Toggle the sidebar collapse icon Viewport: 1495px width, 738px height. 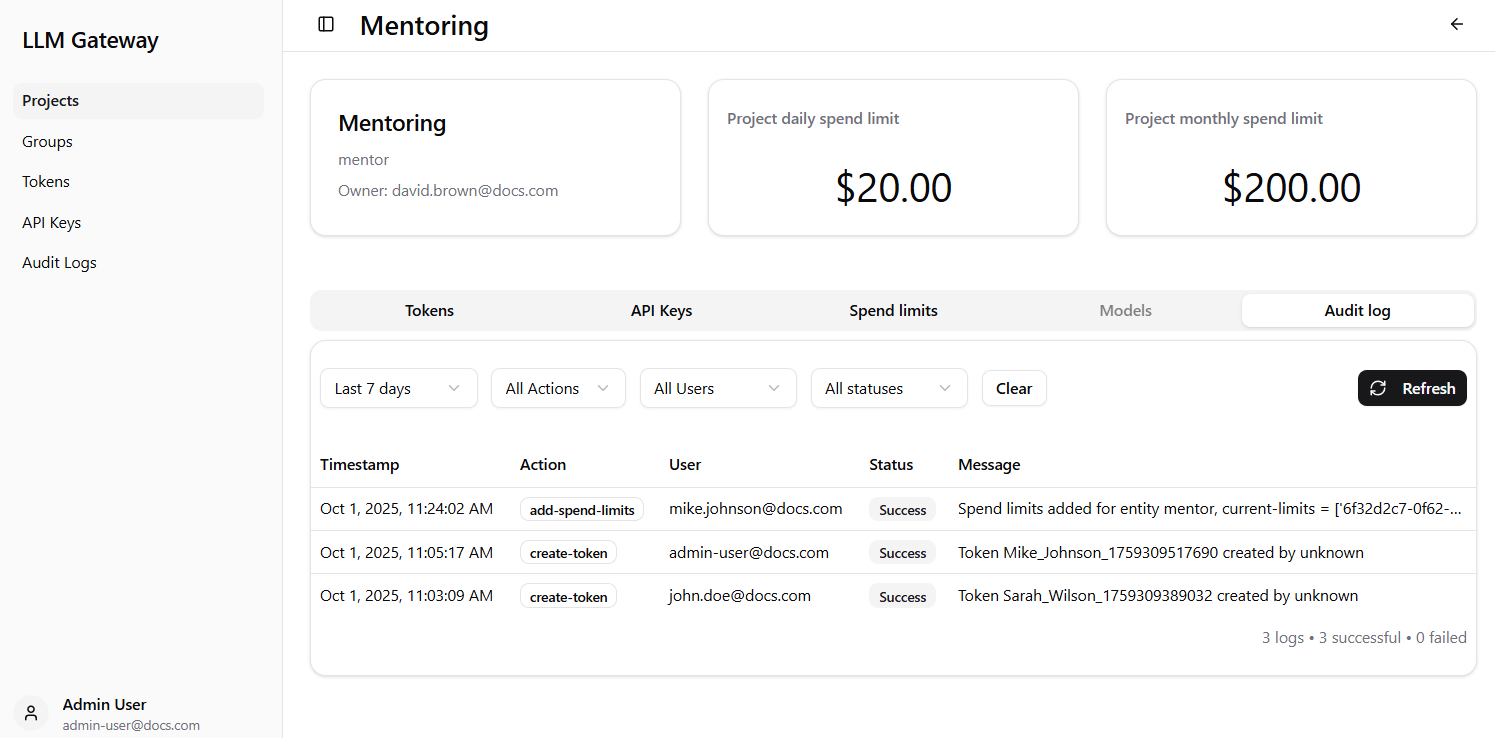tap(325, 24)
